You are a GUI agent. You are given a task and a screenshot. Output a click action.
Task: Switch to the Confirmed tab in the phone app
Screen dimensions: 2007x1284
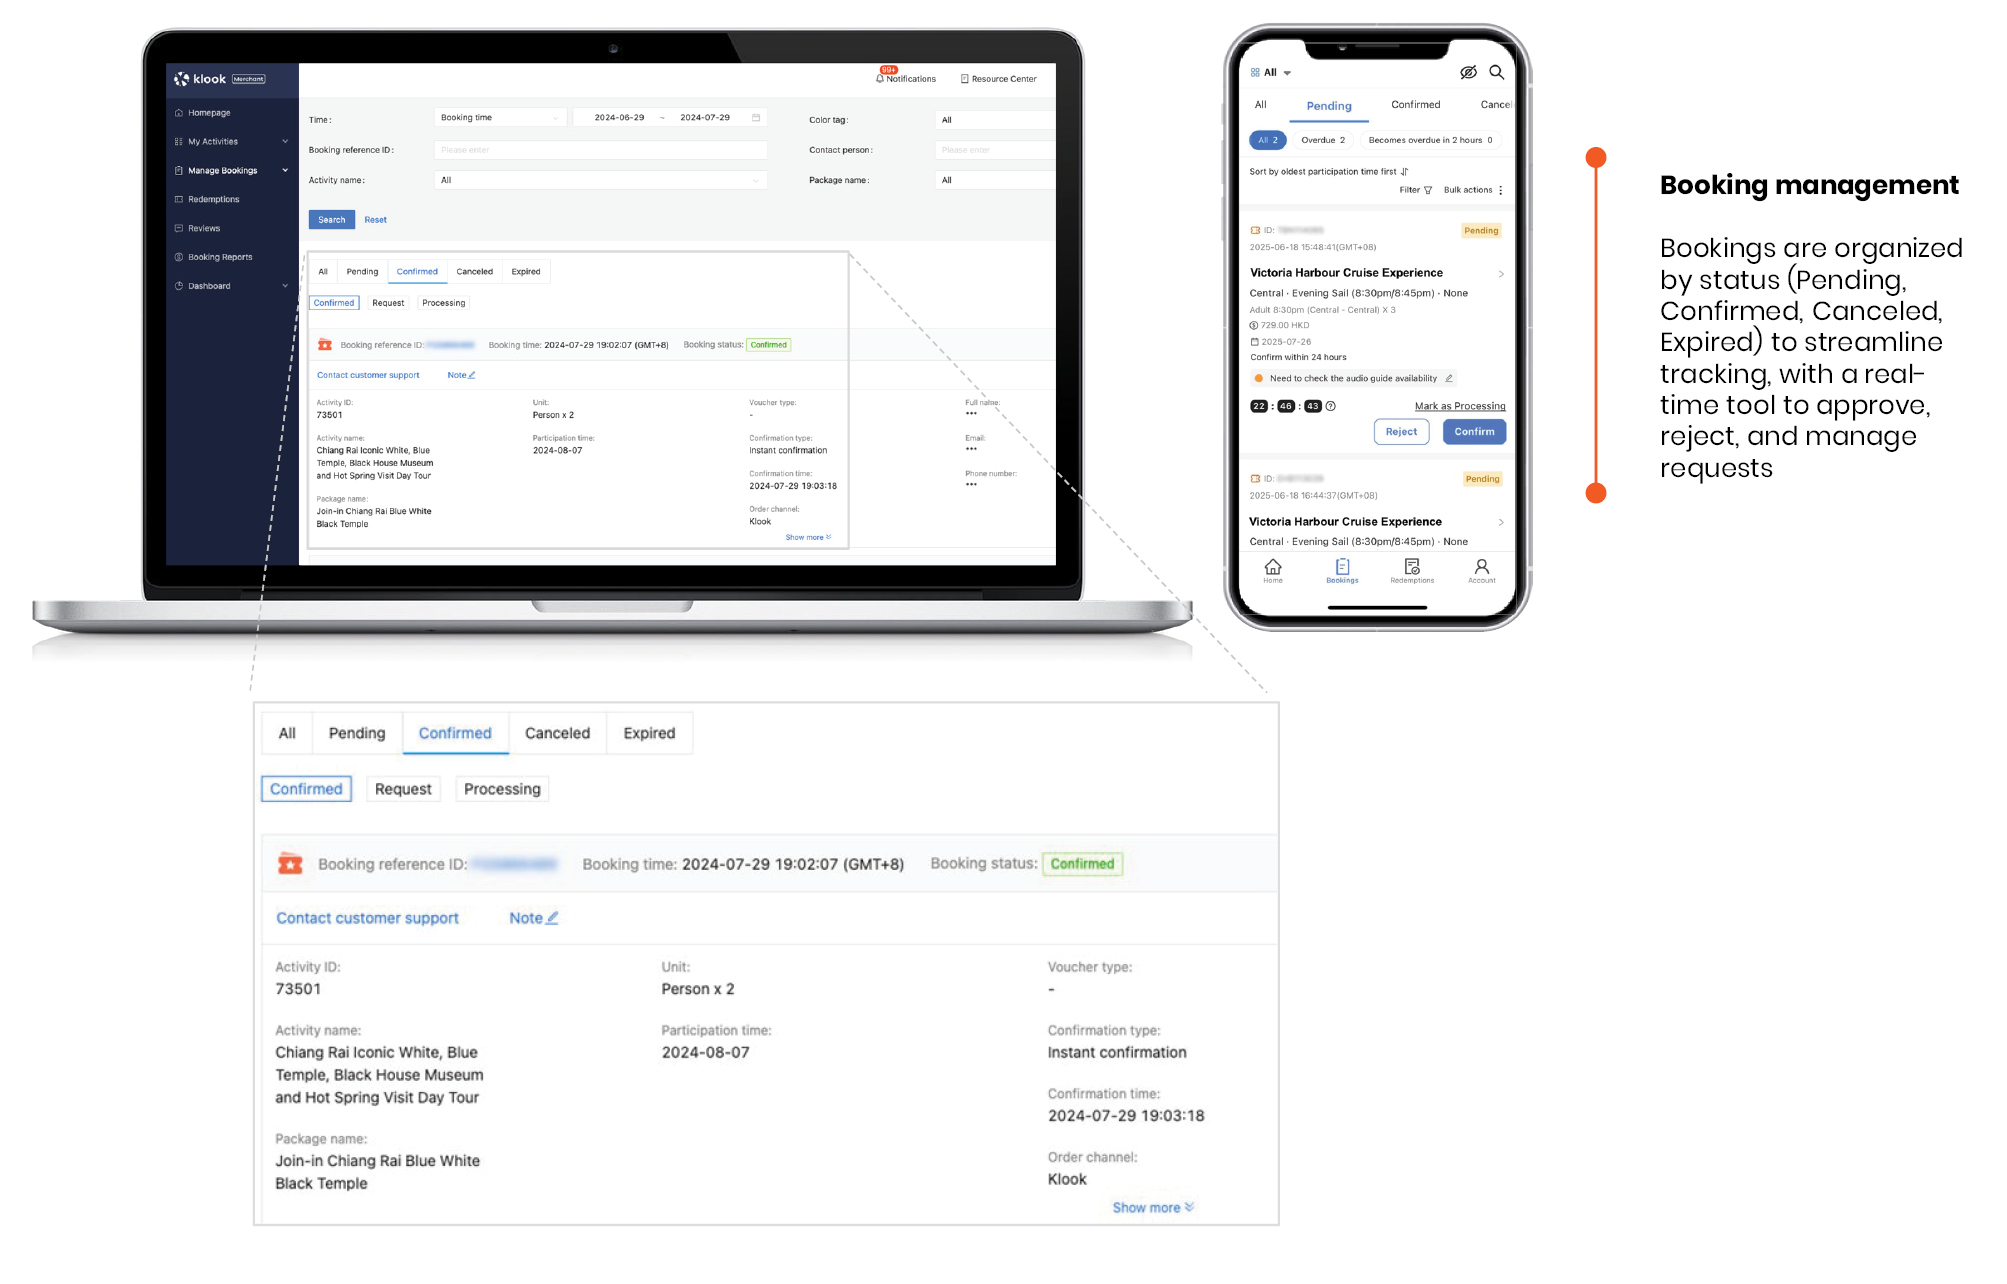(1415, 105)
